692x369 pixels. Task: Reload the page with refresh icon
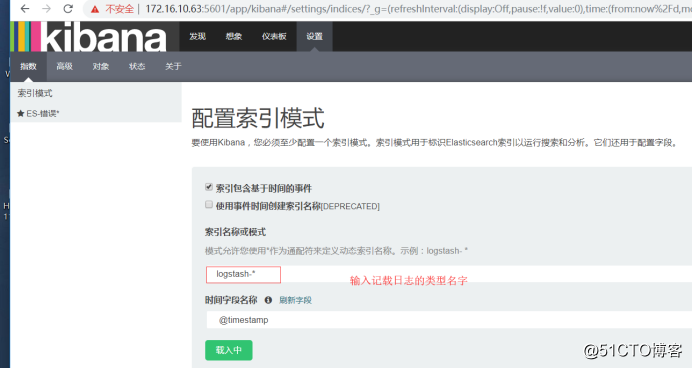pyautogui.click(x=68, y=9)
